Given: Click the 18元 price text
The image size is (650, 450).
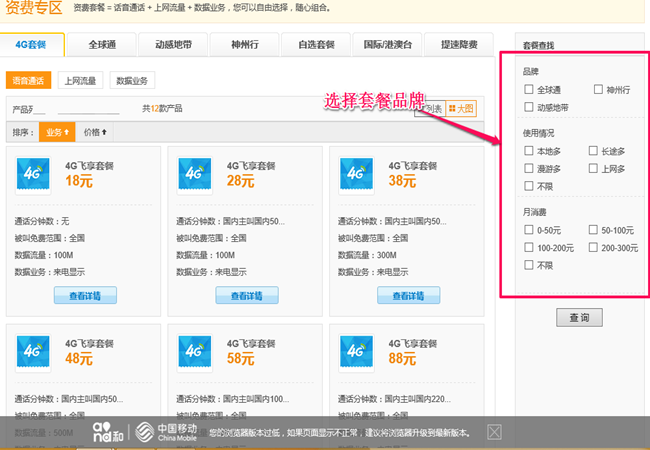Looking at the screenshot, I should click(79, 181).
